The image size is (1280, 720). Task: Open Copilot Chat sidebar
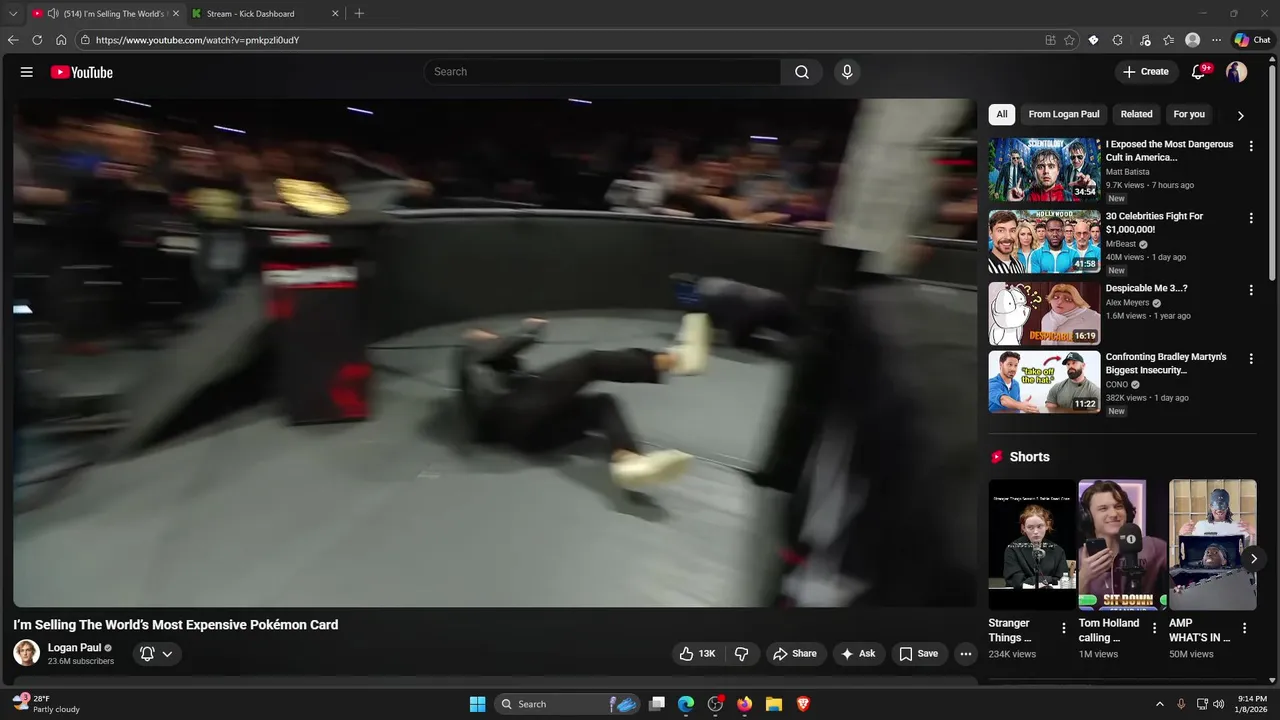tap(1252, 40)
